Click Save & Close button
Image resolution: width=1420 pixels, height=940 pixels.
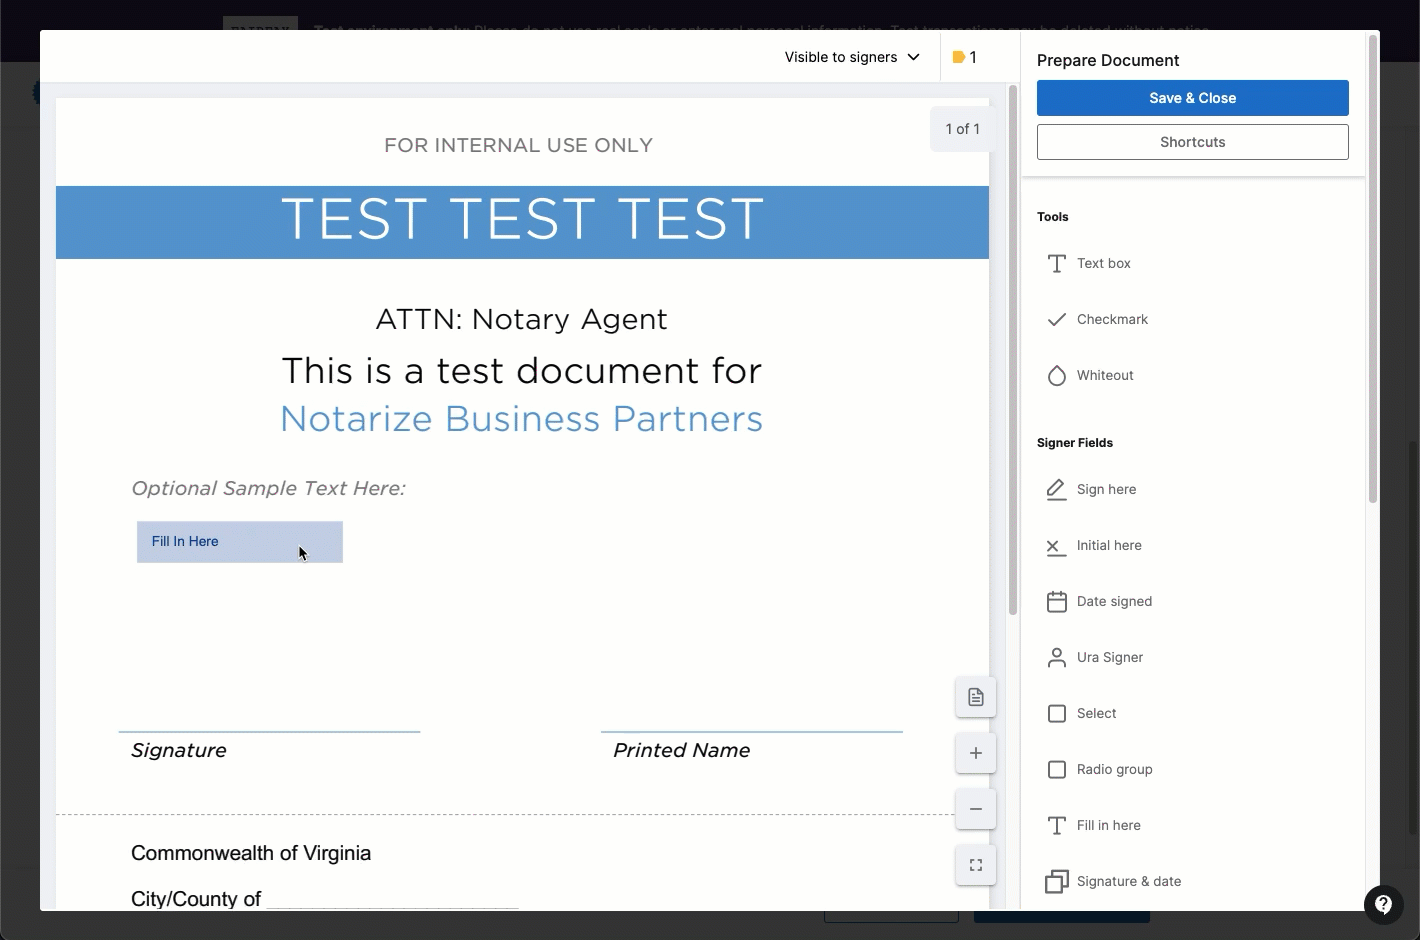click(1192, 98)
